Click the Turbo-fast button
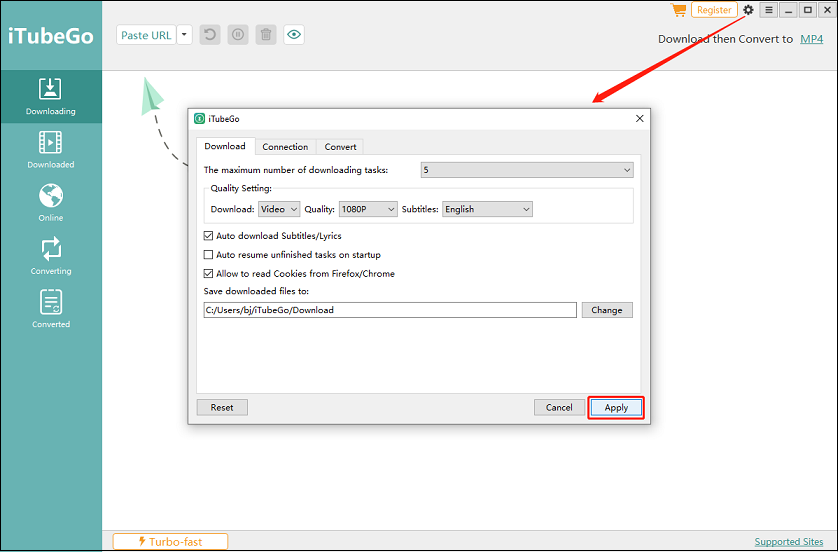The width and height of the screenshot is (838, 552). coord(170,541)
